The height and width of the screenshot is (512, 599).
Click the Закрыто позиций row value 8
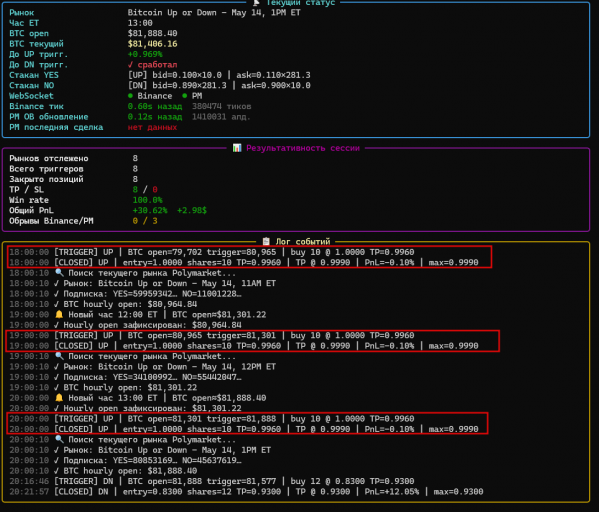point(135,179)
